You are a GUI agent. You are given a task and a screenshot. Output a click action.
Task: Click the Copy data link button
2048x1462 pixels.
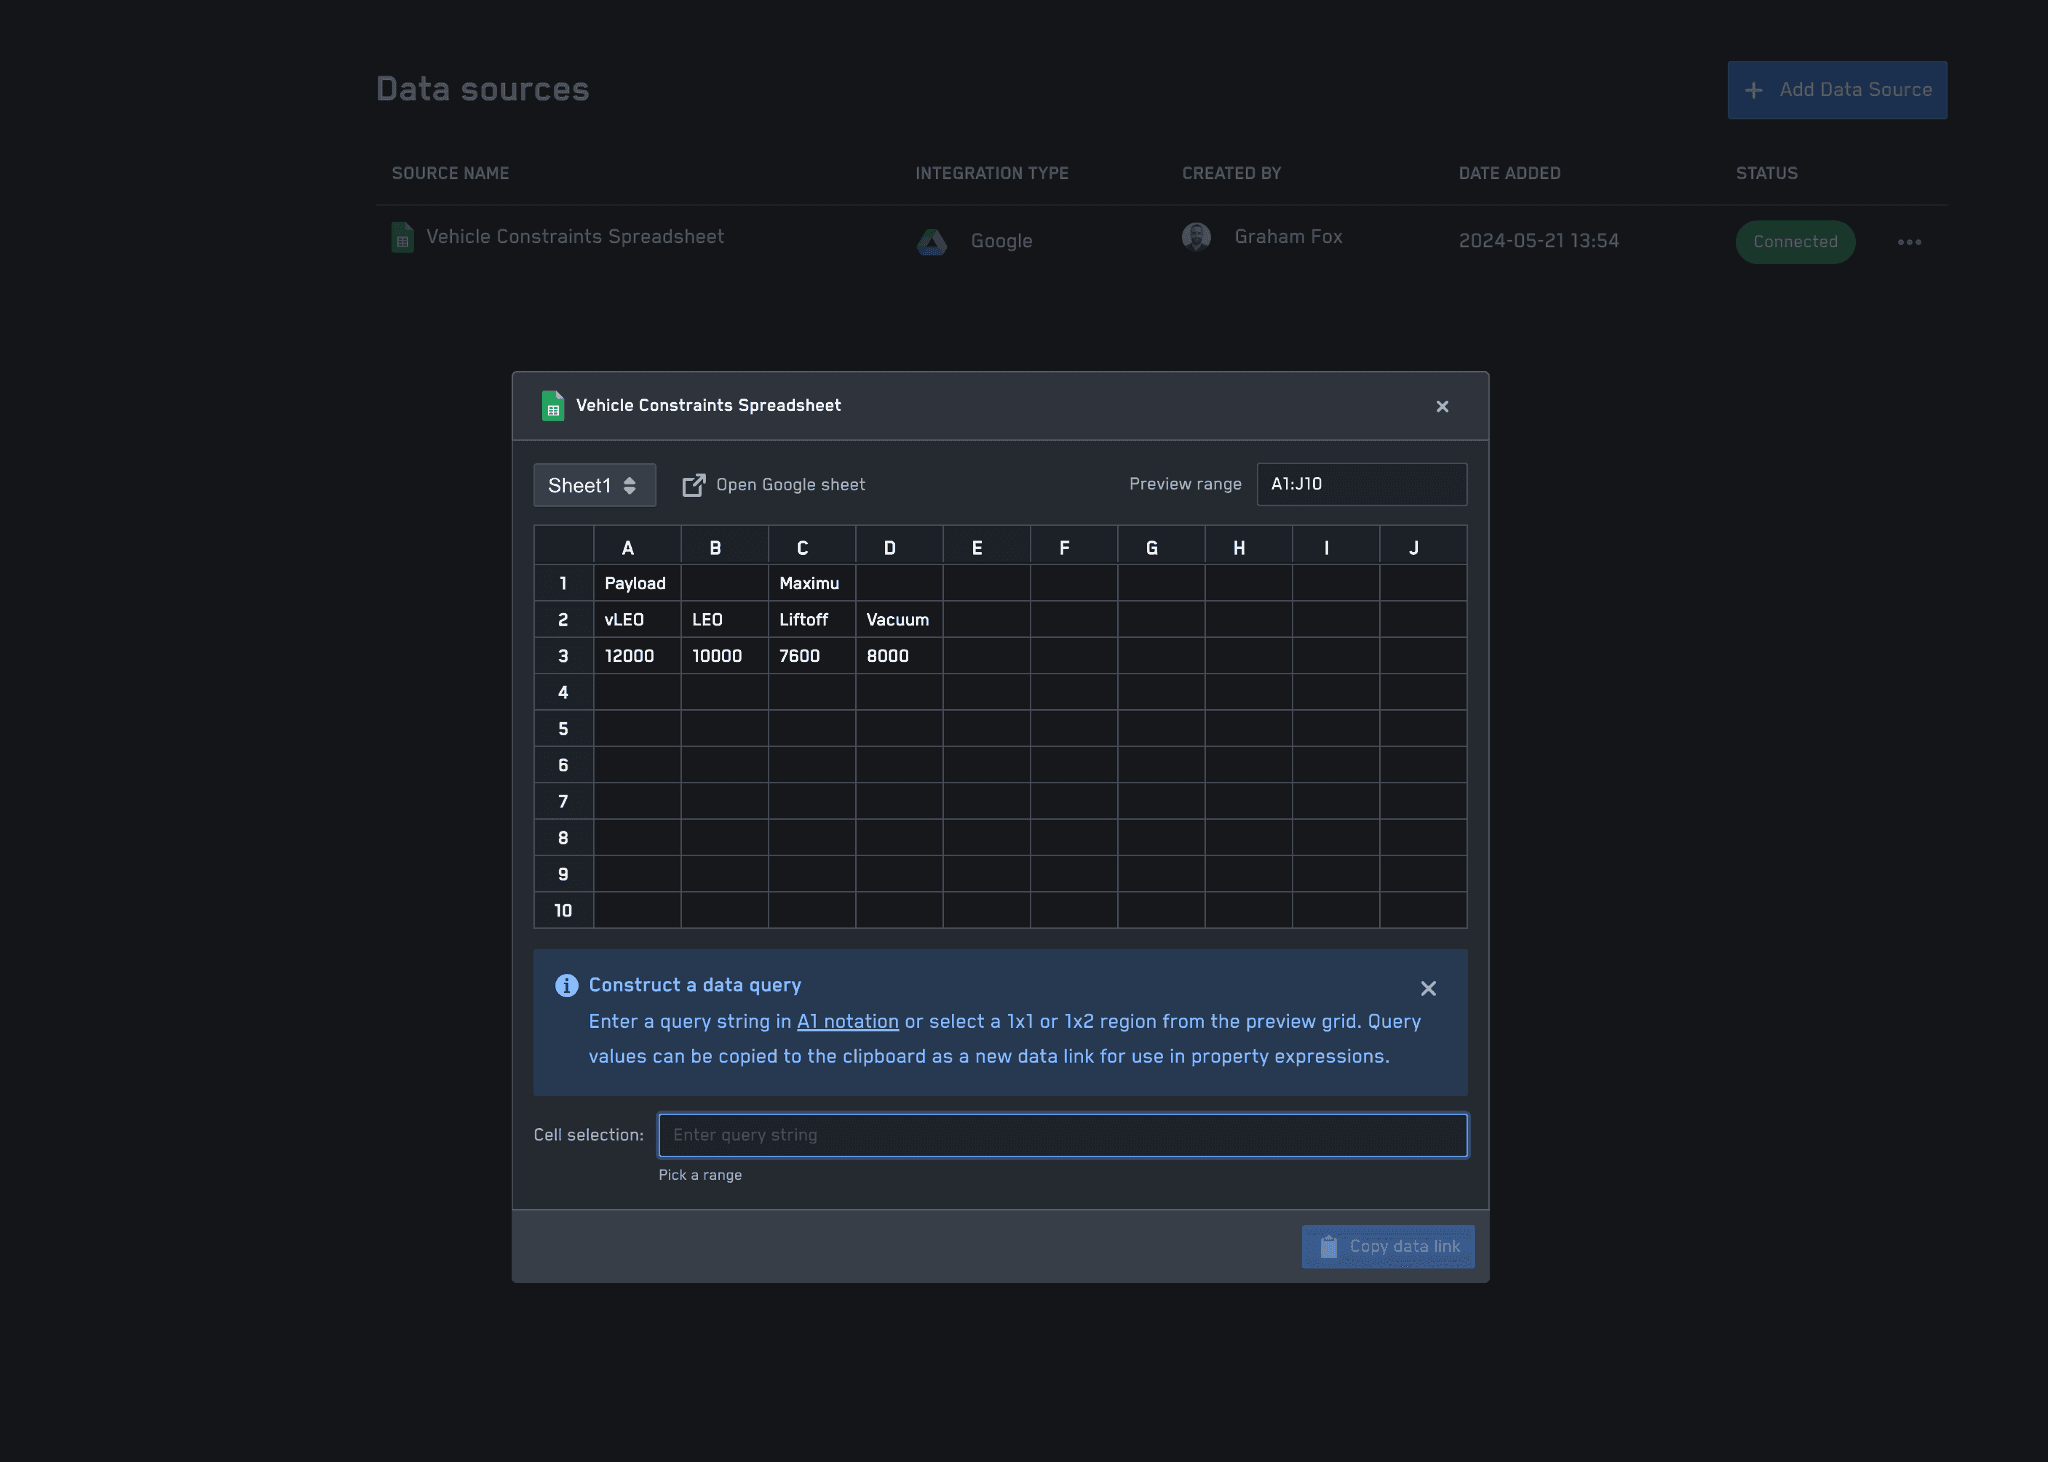click(x=1388, y=1246)
